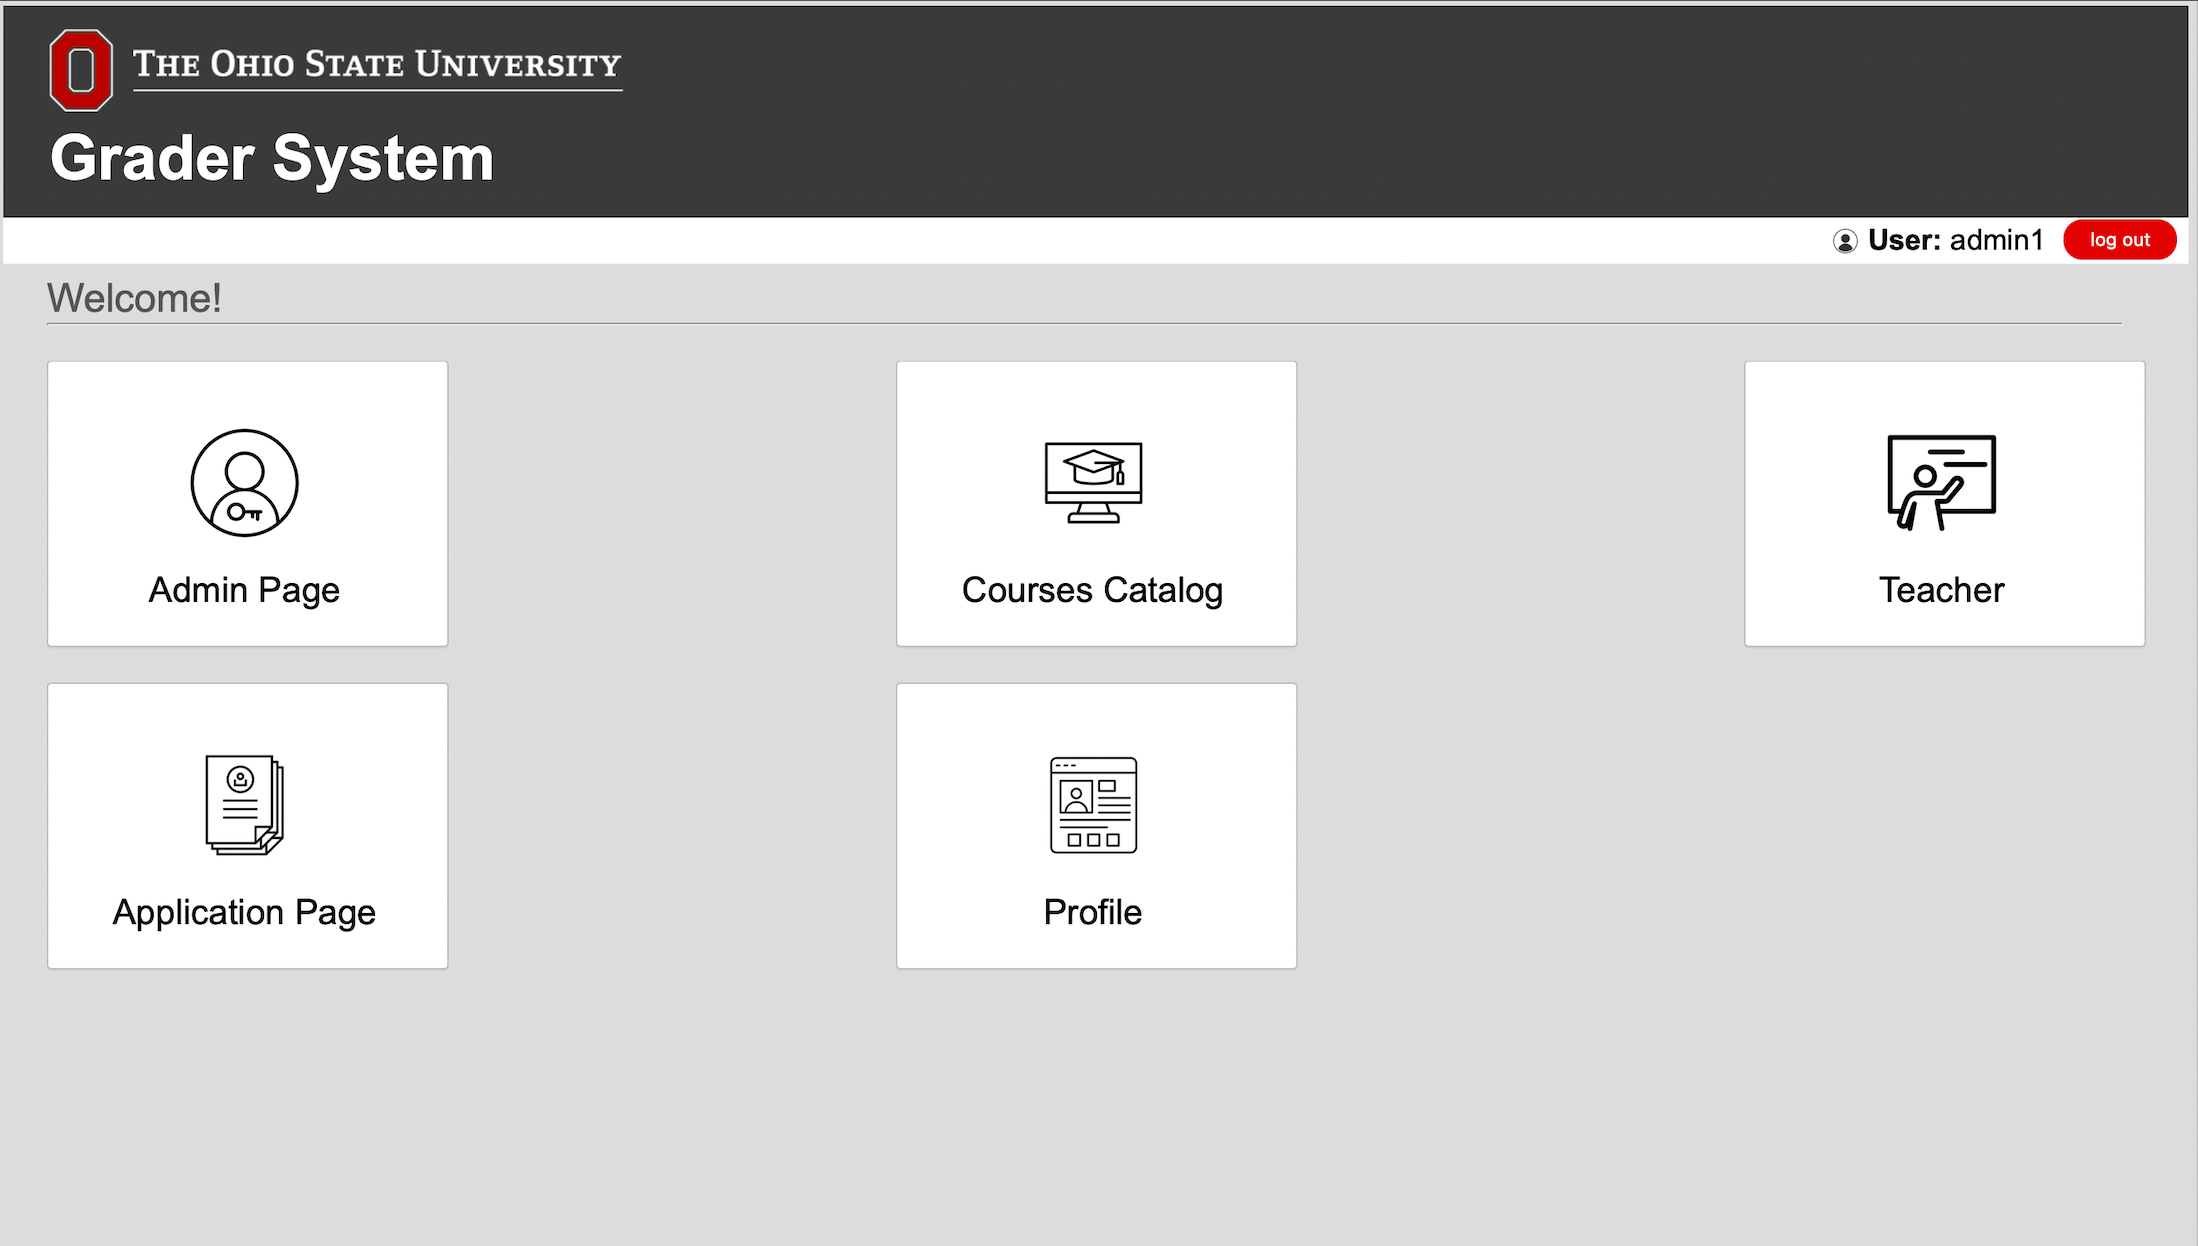Open the Admin Page text label
Image resolution: width=2198 pixels, height=1246 pixels.
pos(244,590)
